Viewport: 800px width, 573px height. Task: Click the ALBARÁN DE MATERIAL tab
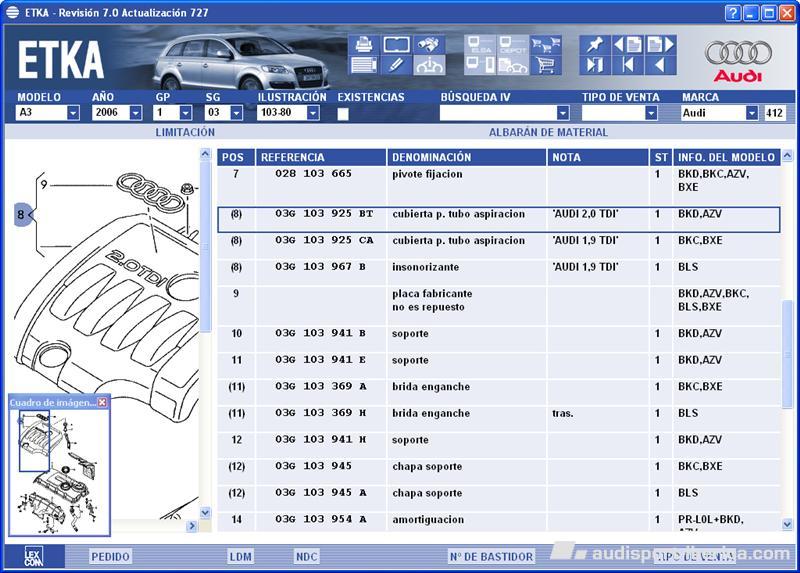pos(548,133)
